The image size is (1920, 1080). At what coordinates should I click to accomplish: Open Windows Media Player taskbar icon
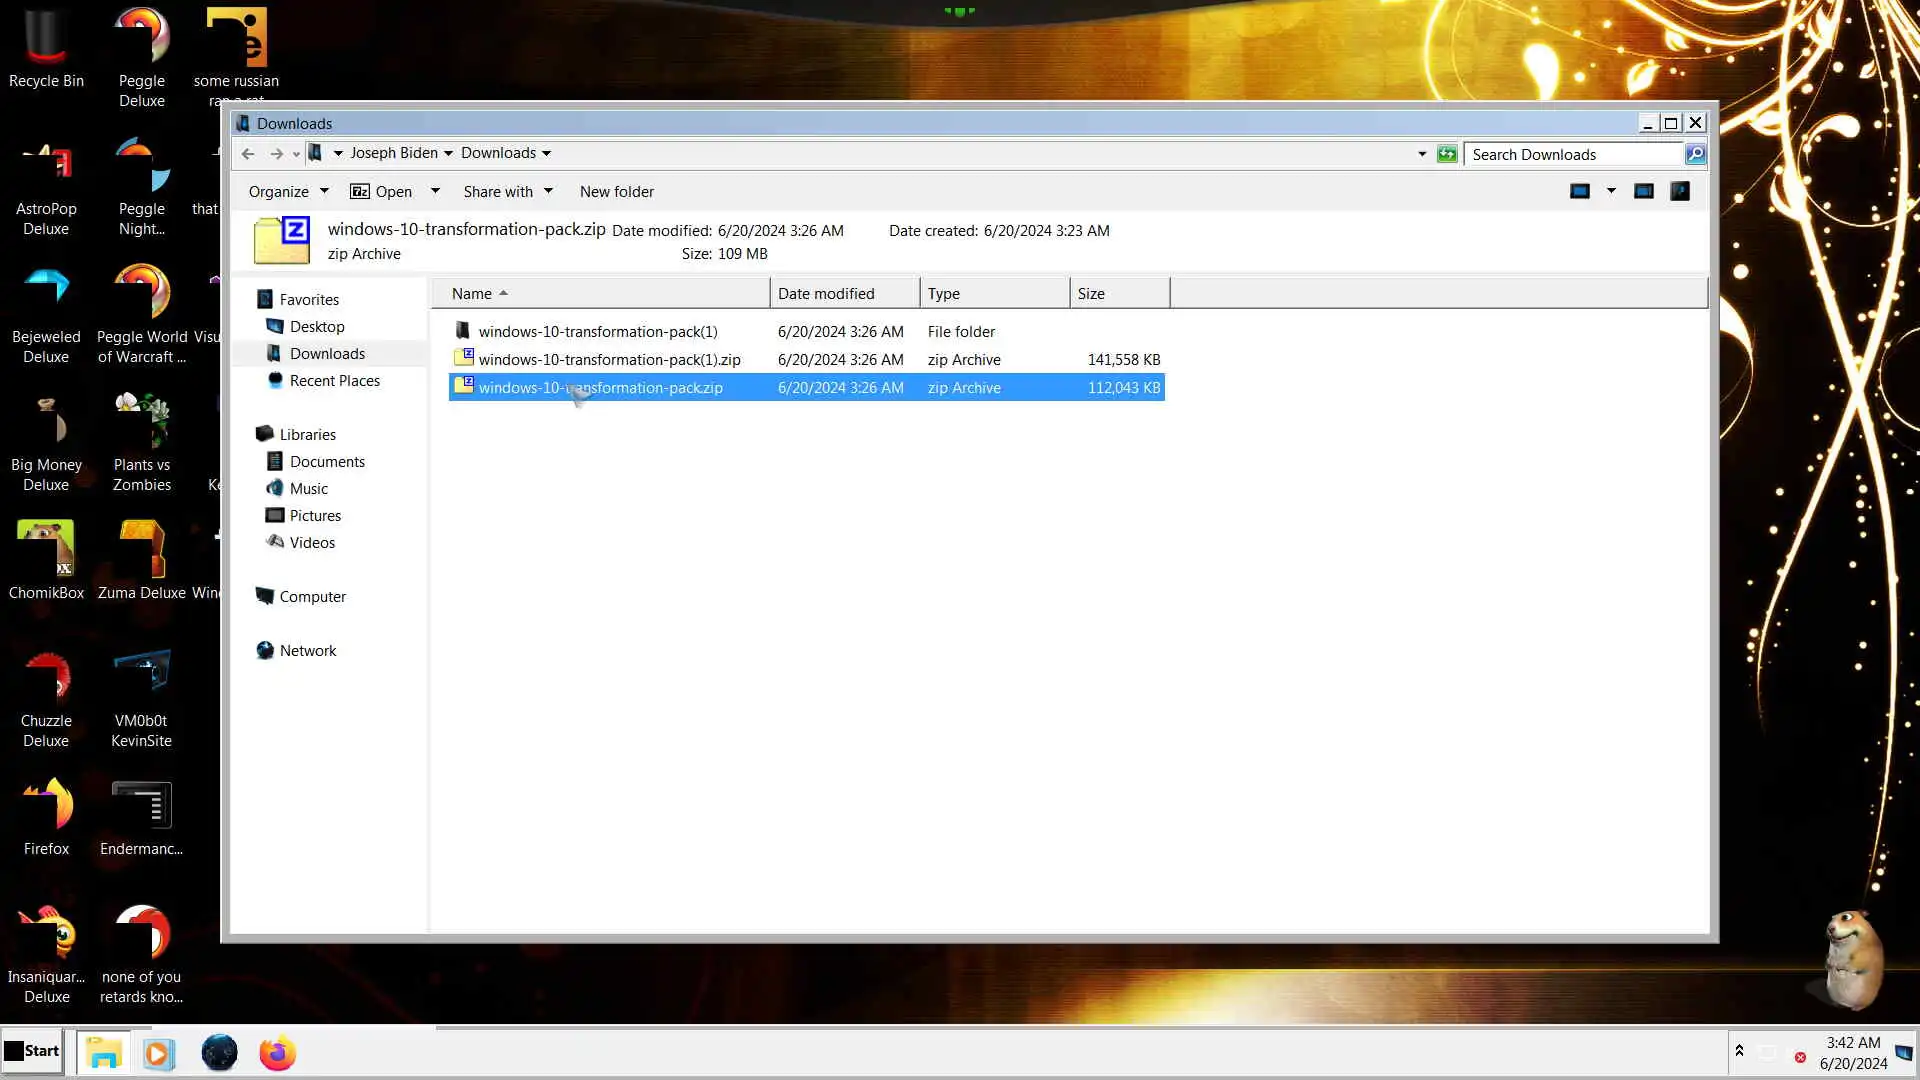pos(158,1053)
